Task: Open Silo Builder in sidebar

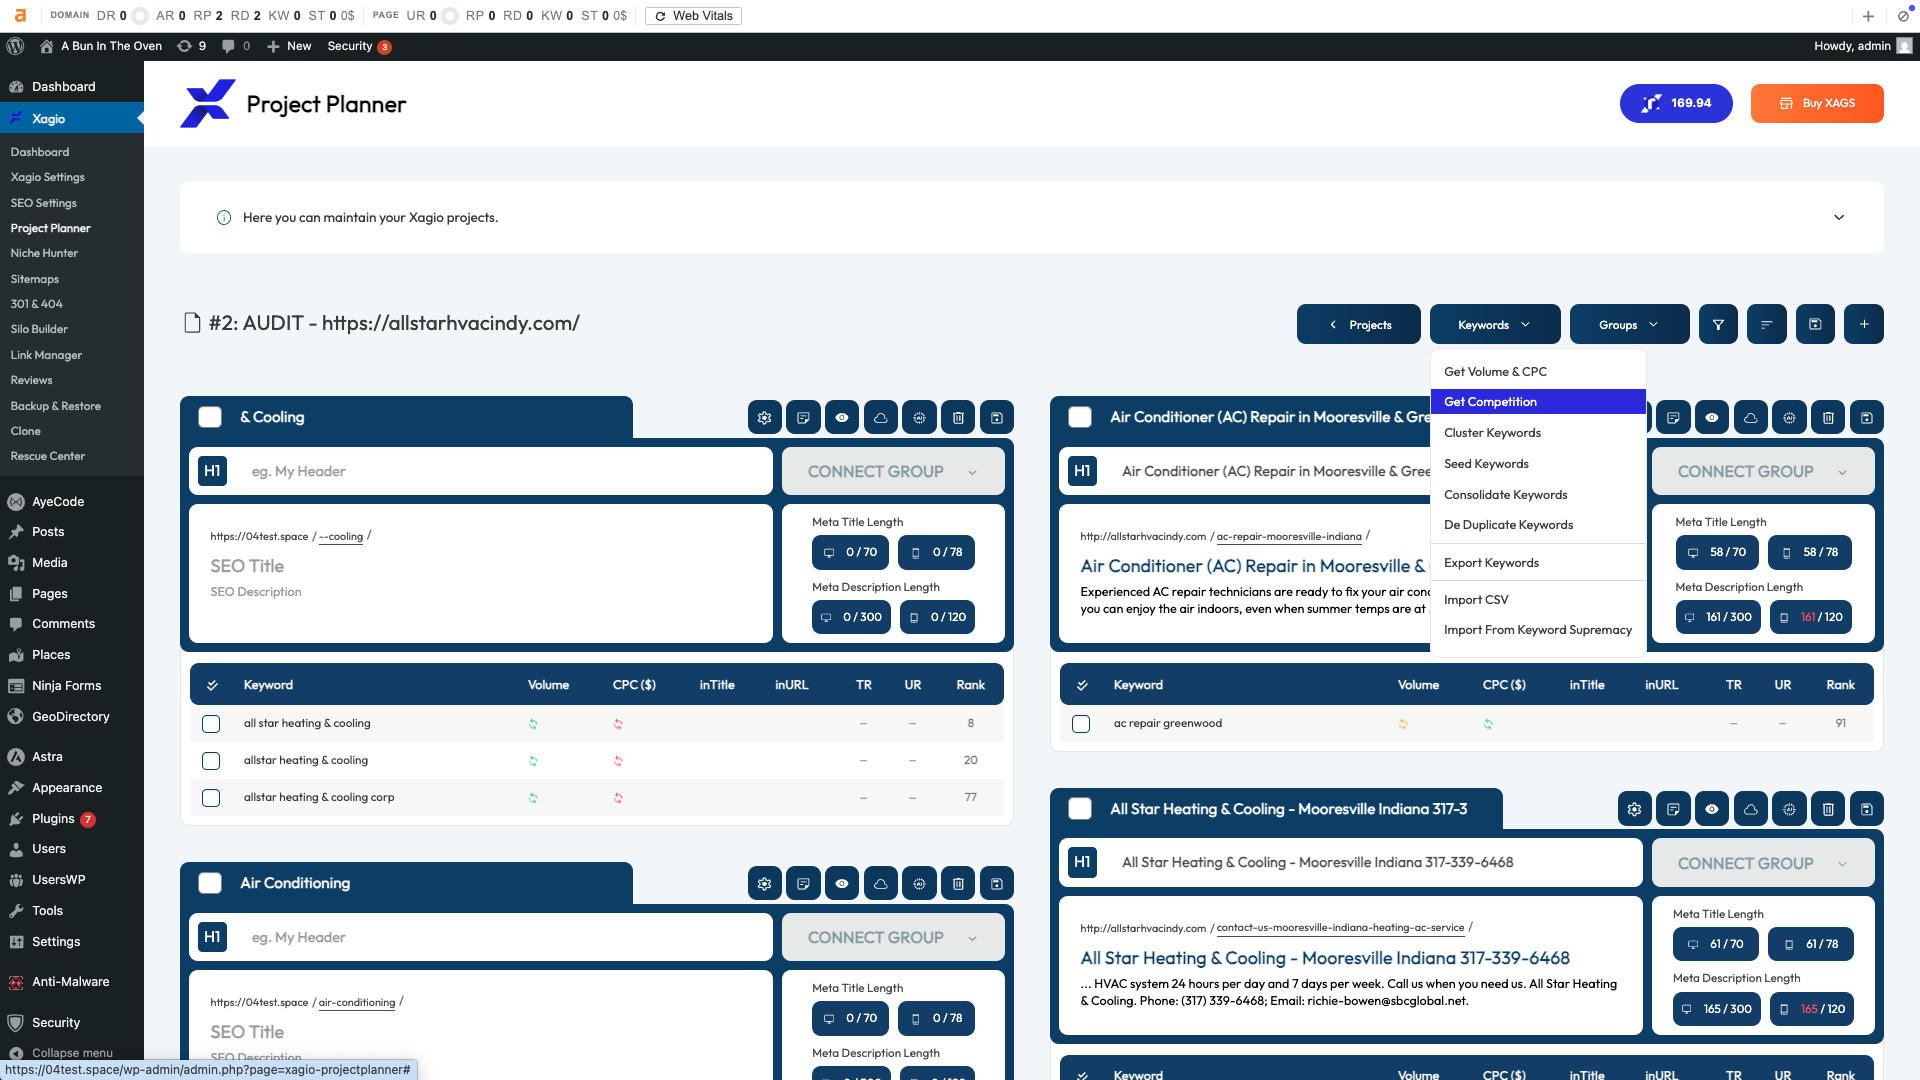Action: [x=39, y=329]
